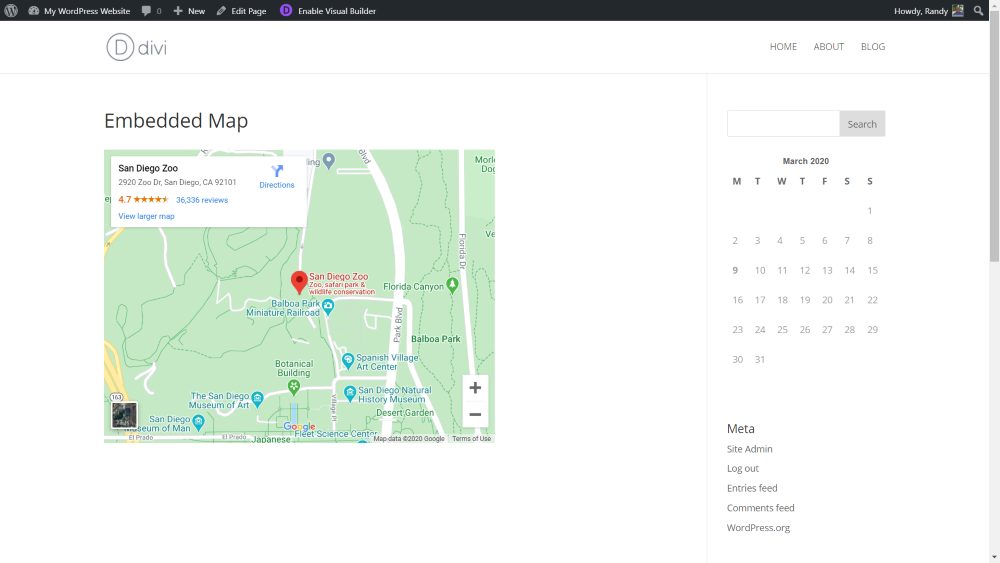Click the Florida Canyon park marker

click(x=452, y=285)
